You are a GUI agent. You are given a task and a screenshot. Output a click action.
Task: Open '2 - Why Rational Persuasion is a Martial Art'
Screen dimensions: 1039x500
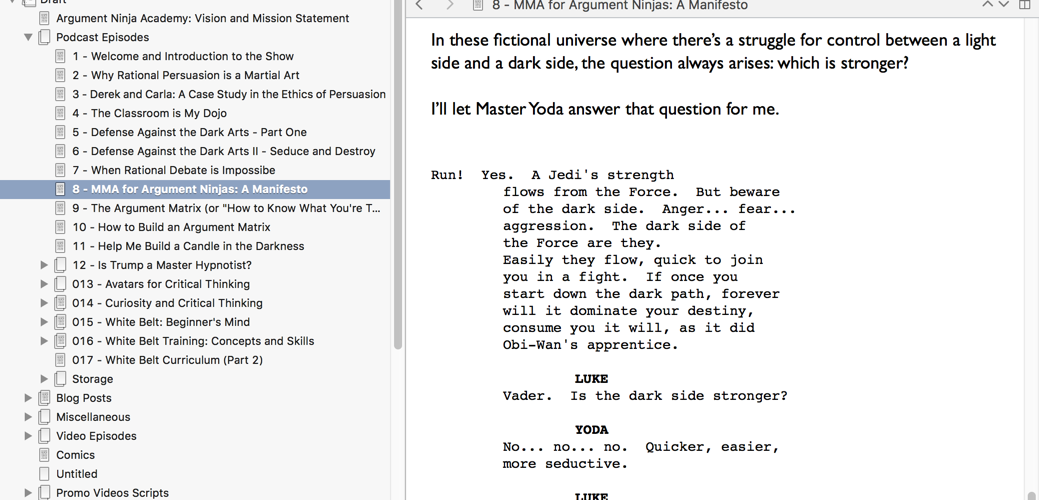coord(186,75)
